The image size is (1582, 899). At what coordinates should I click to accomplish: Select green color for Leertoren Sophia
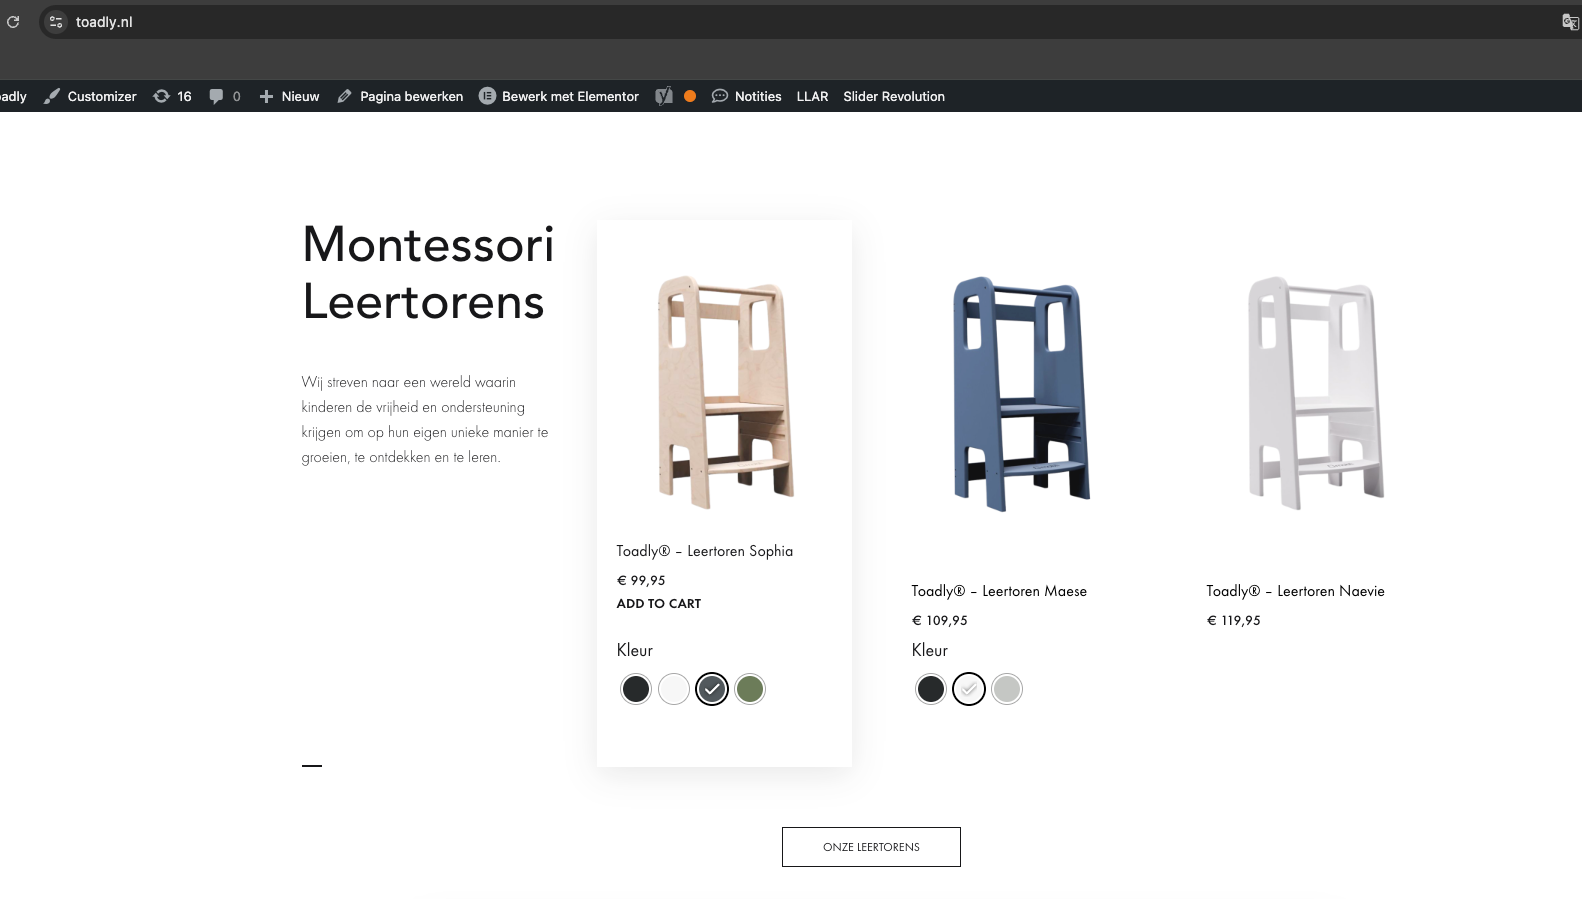point(750,689)
